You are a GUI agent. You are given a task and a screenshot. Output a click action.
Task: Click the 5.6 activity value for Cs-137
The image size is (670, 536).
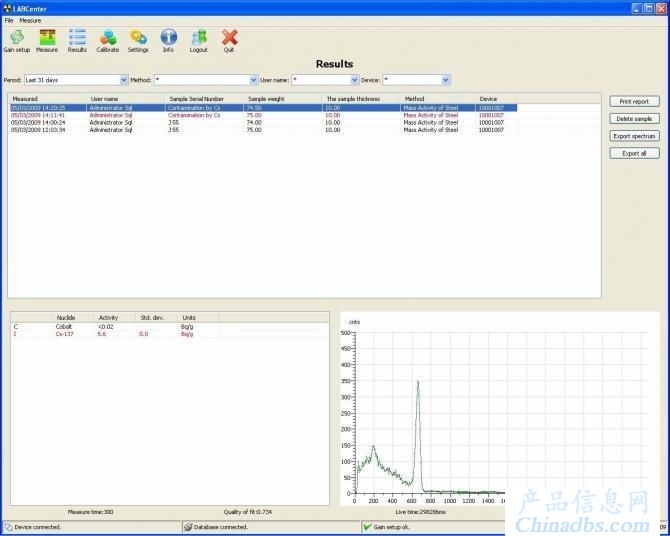pyautogui.click(x=101, y=334)
